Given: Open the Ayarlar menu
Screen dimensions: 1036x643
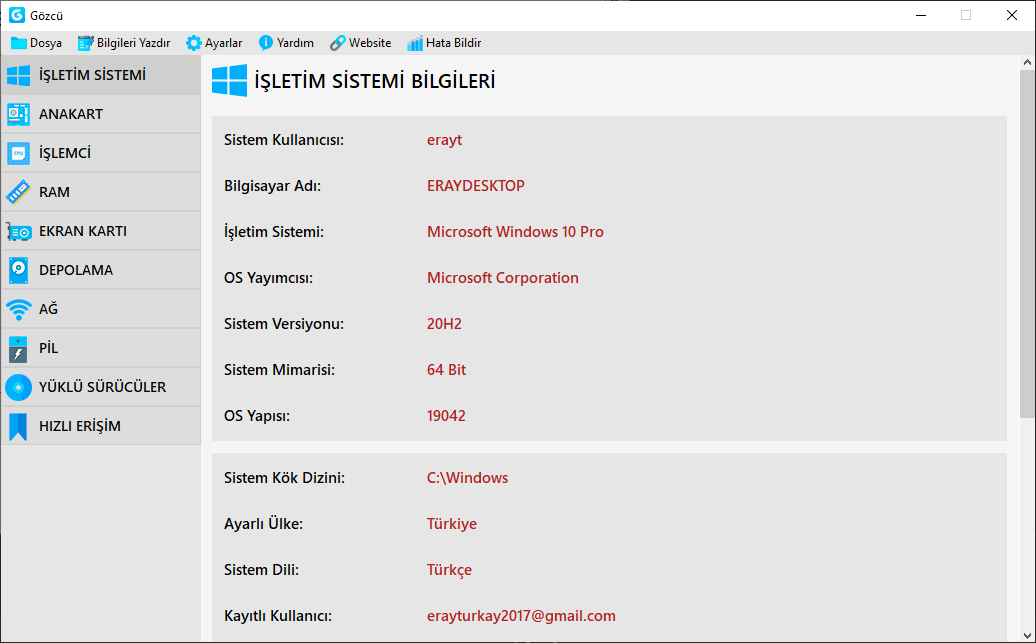Looking at the screenshot, I should pyautogui.click(x=213, y=43).
